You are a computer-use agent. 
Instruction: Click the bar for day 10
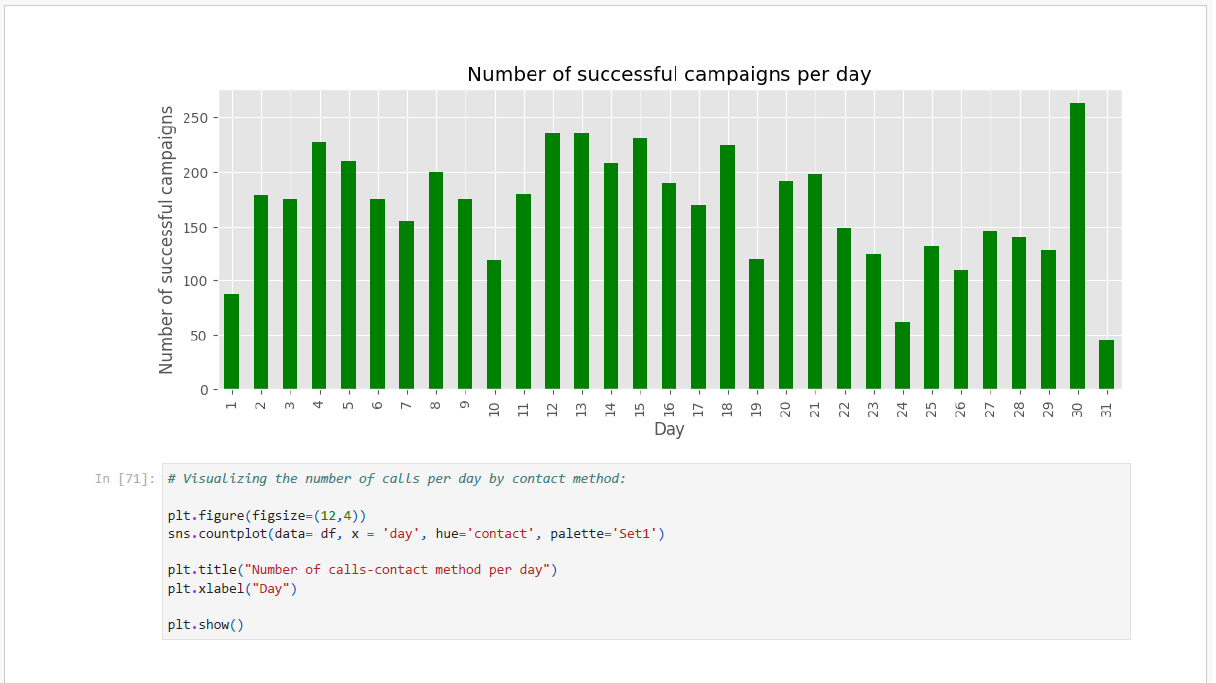point(494,325)
